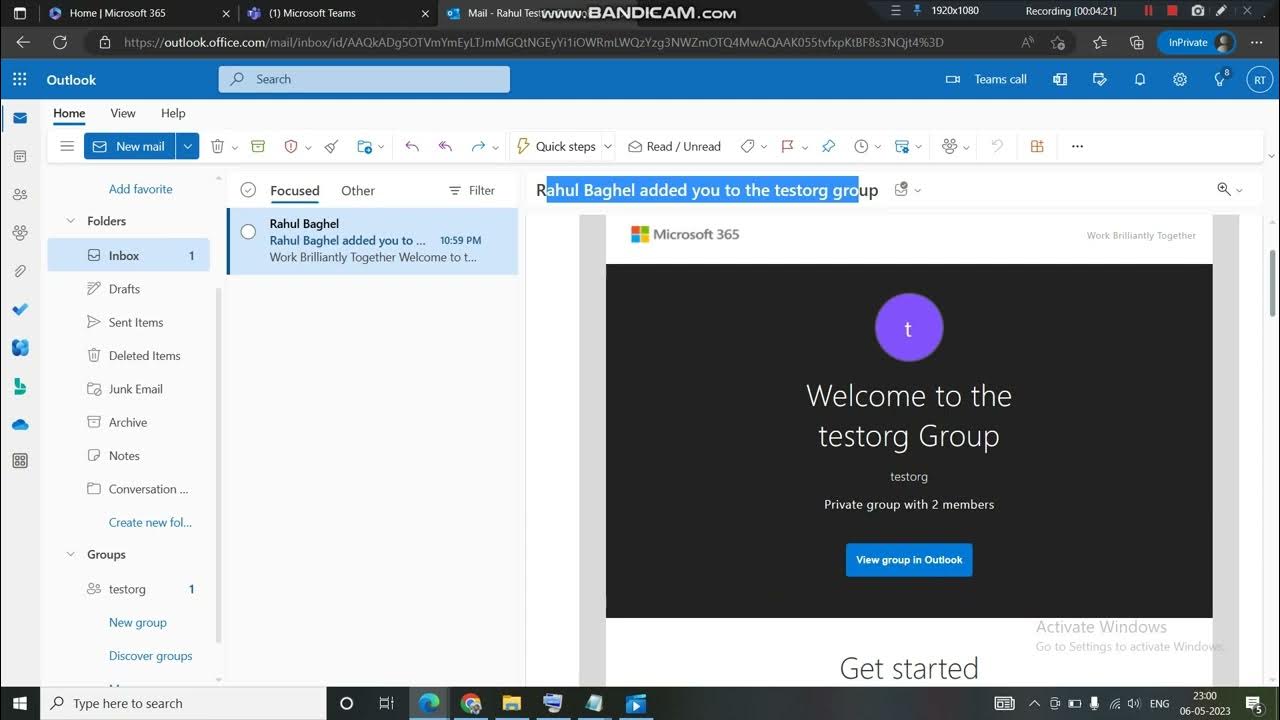Open File Explorer from the taskbar
Viewport: 1280px width, 720px height.
coord(511,703)
